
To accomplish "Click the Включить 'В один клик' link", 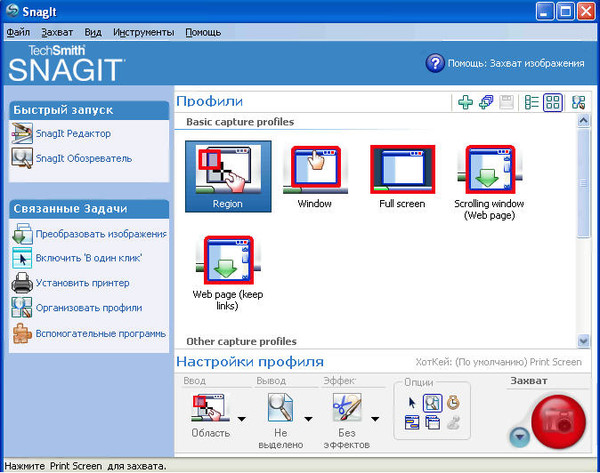I will (89, 258).
